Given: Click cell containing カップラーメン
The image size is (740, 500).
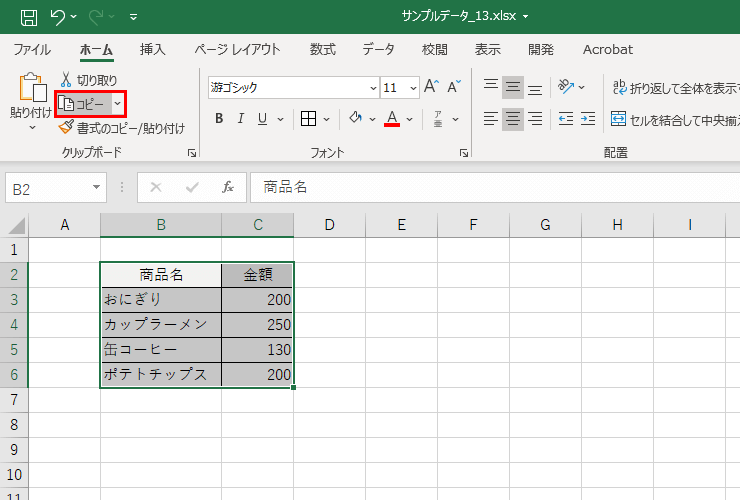Looking at the screenshot, I should pyautogui.click(x=161, y=325).
